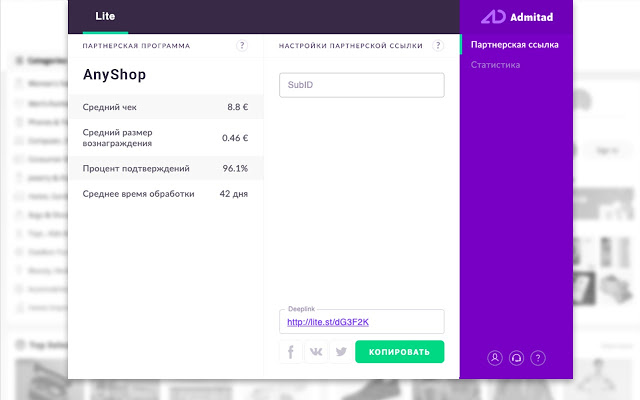This screenshot has width=640, height=400.
Task: Select the Lite tab
Action: (105, 16)
